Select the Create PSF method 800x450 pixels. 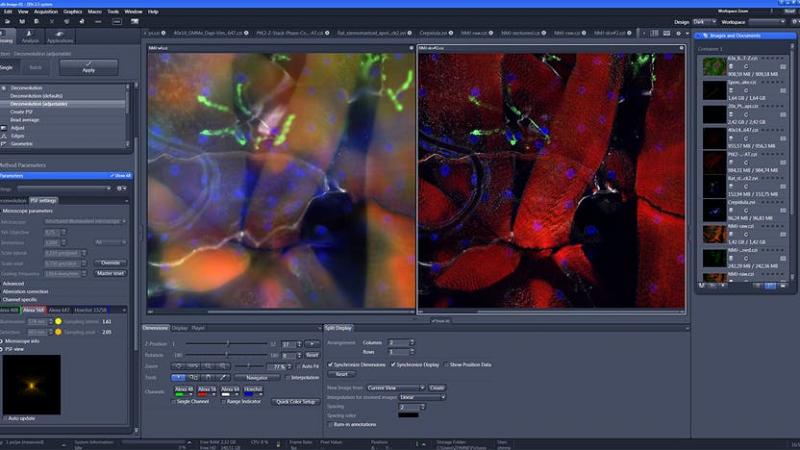21,112
